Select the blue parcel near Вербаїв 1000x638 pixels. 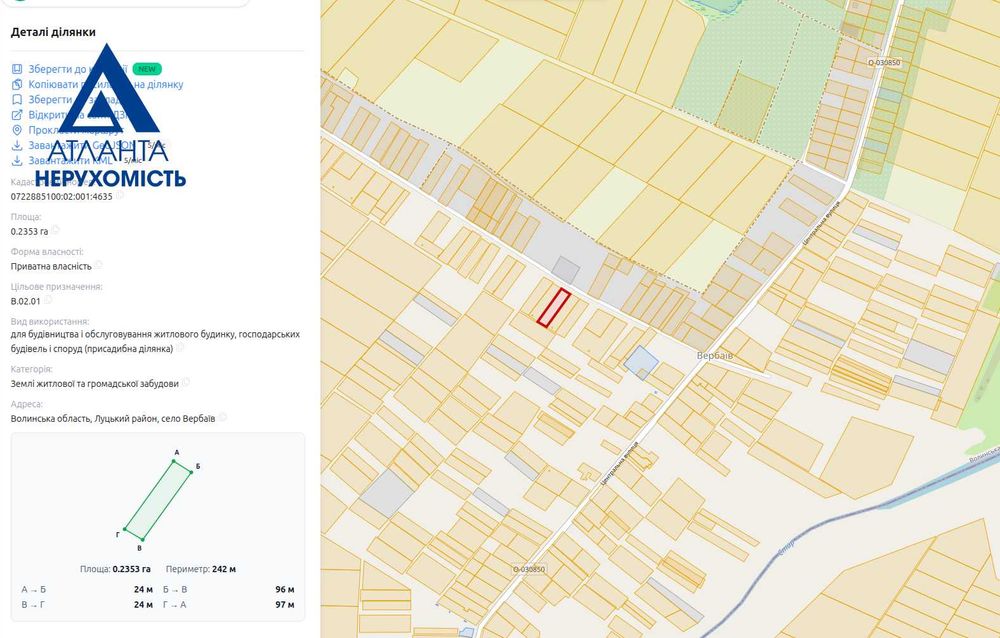641,362
